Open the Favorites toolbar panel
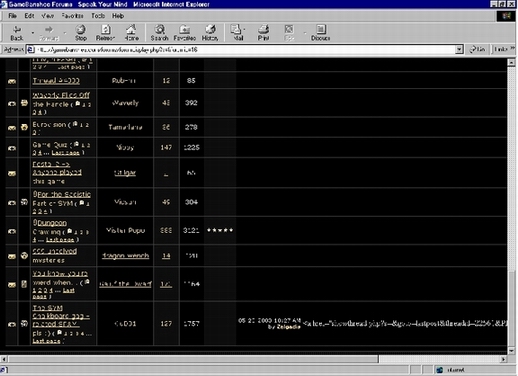 pos(184,33)
